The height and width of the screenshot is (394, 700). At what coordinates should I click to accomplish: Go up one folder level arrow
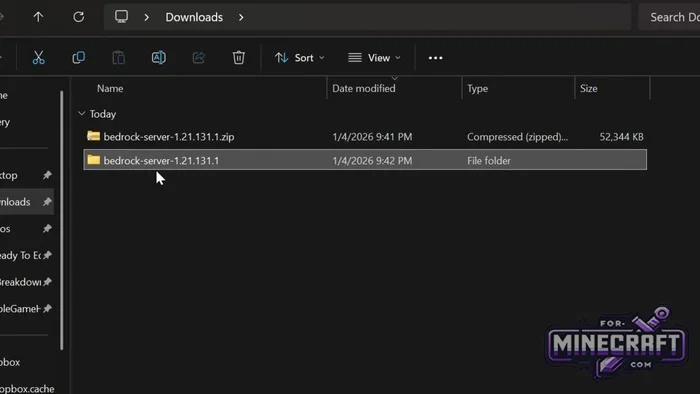click(38, 17)
